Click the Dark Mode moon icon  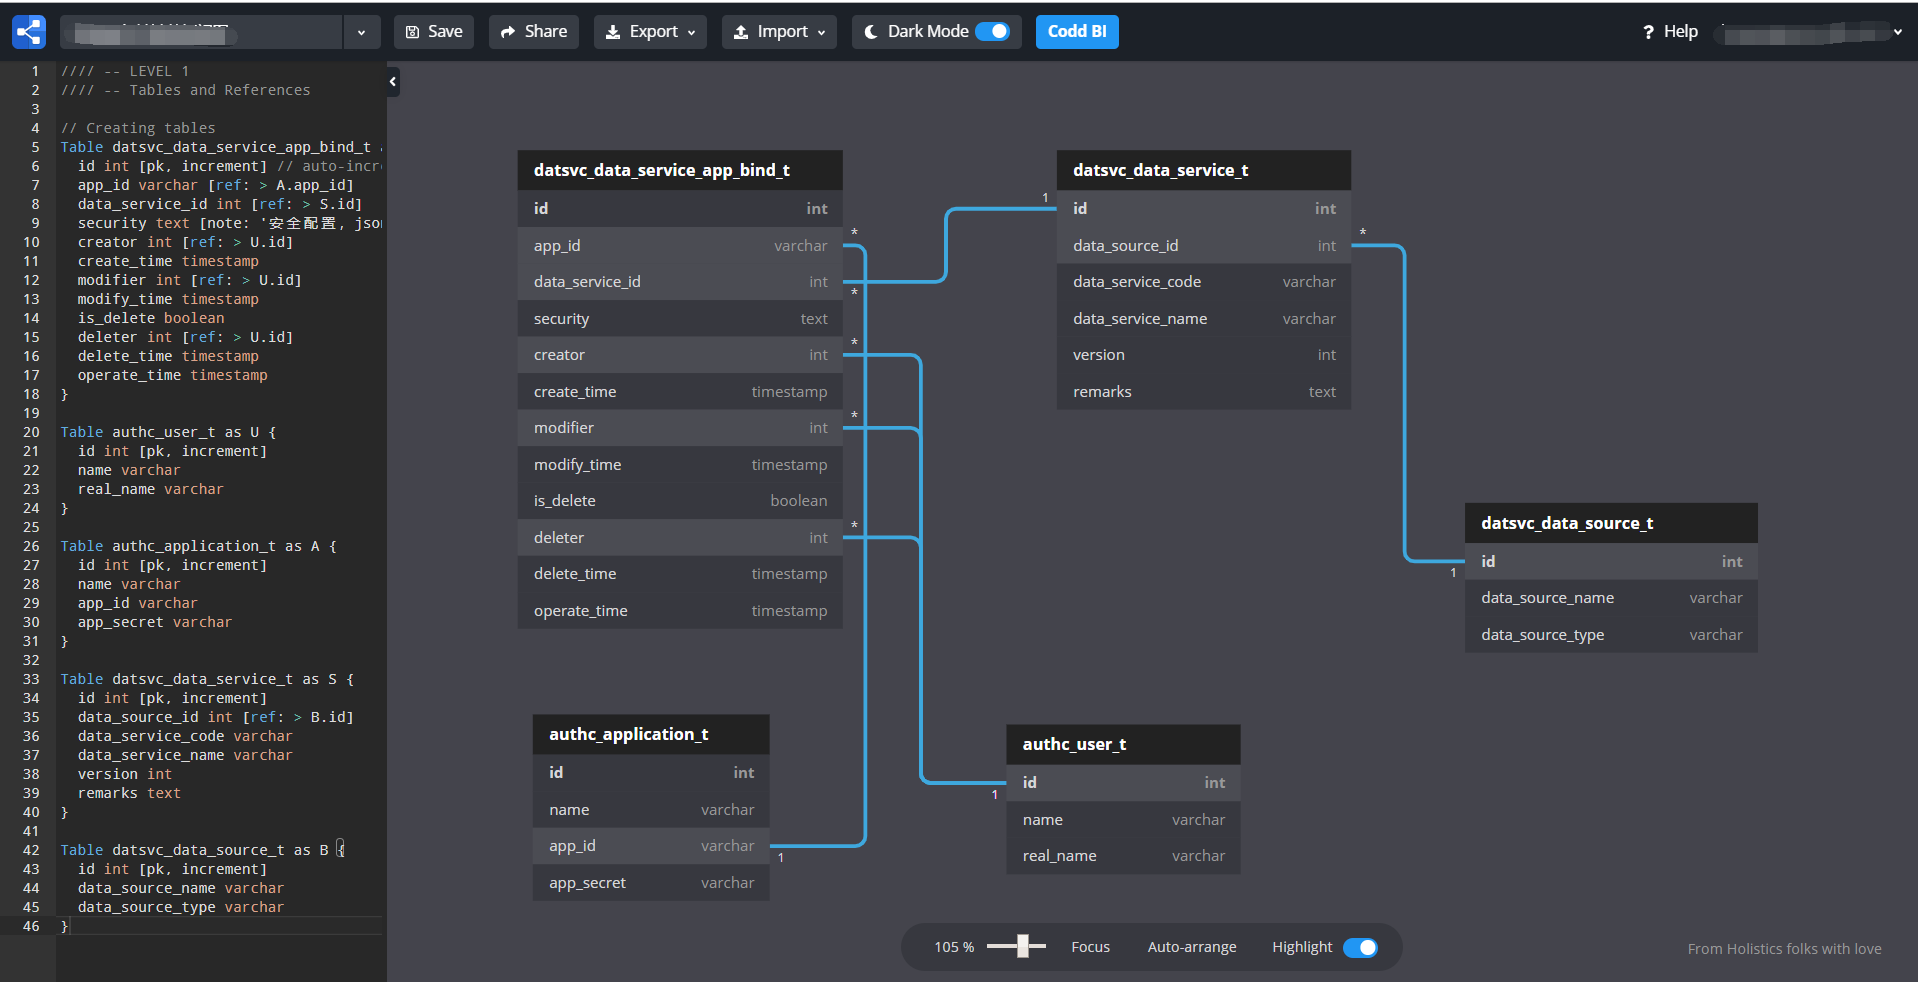871,32
